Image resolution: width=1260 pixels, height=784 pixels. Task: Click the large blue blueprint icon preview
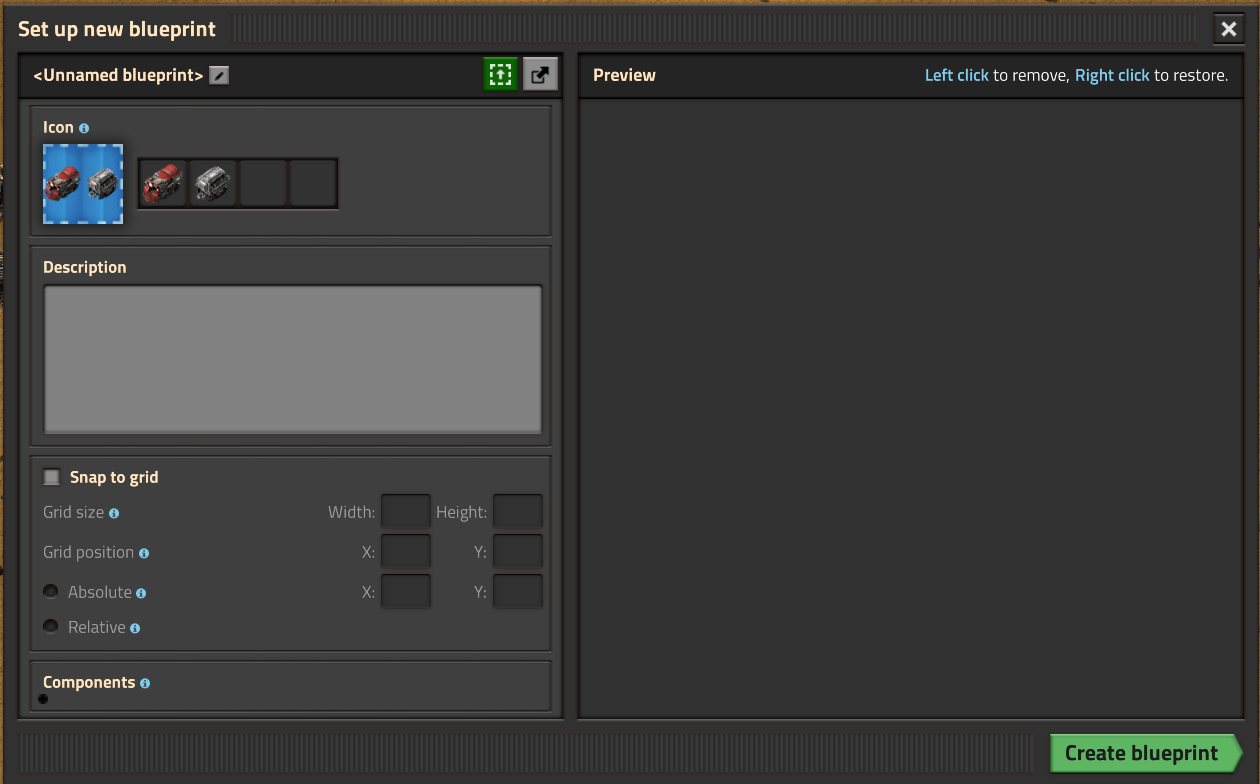click(x=83, y=184)
